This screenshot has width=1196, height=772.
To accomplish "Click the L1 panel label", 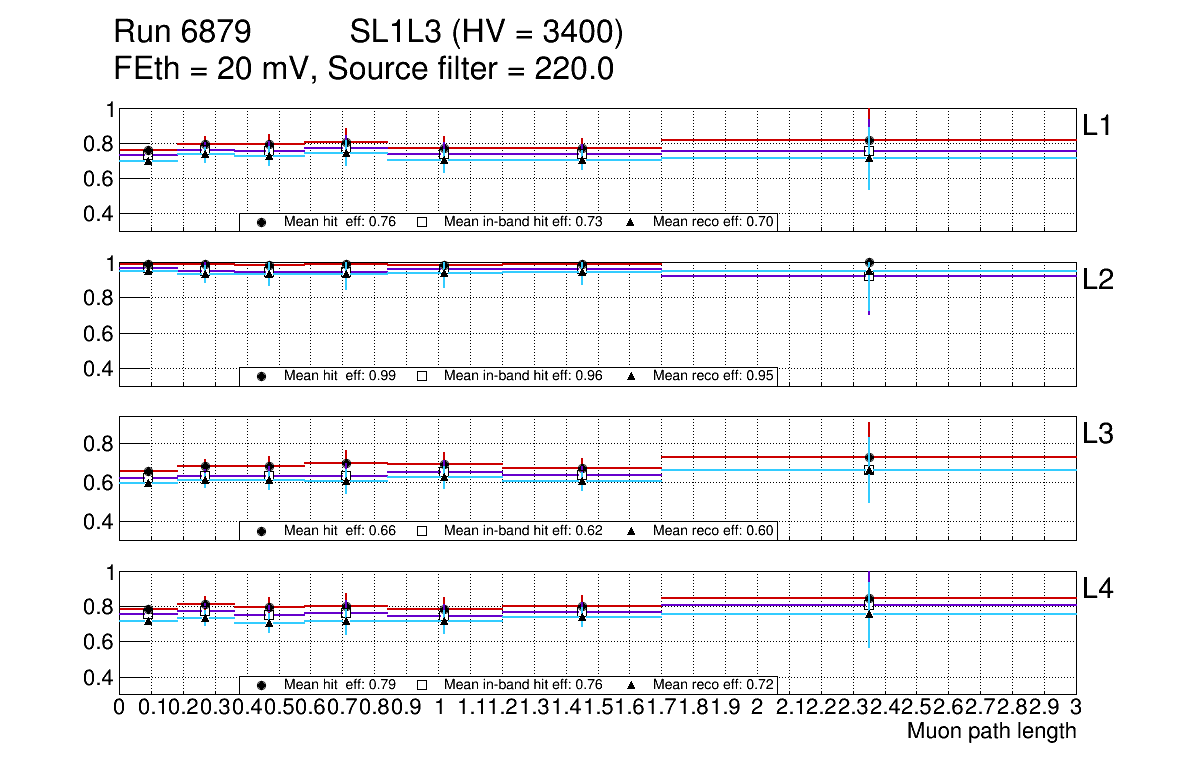I will (1098, 125).
